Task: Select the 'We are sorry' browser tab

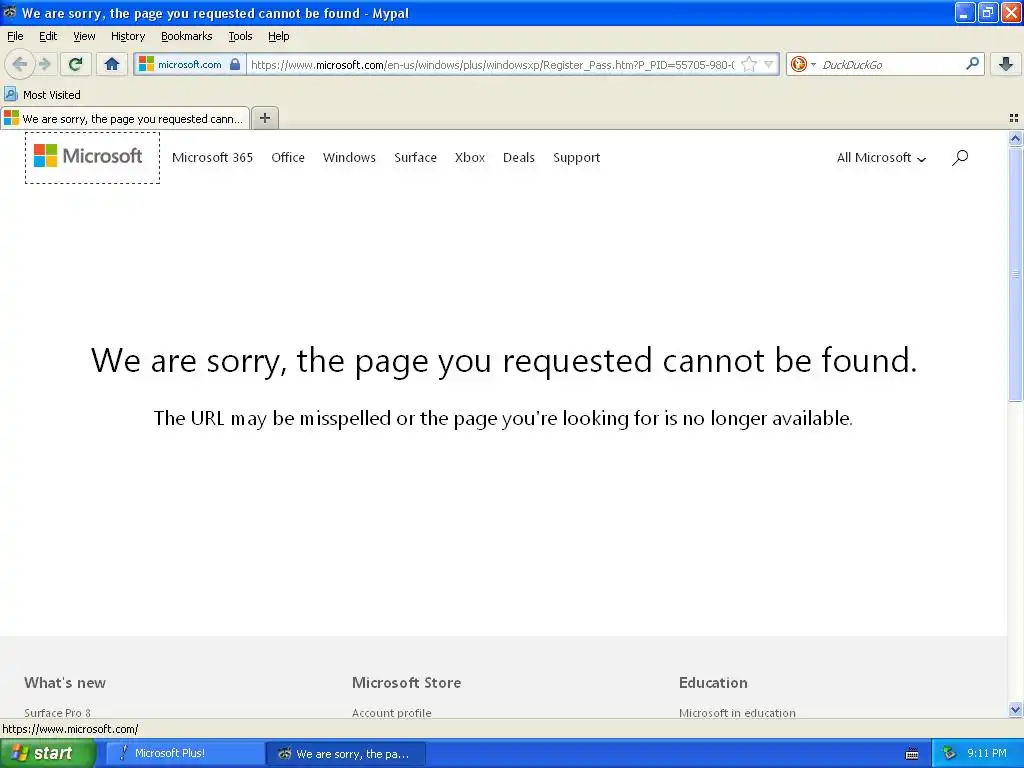Action: tap(125, 118)
